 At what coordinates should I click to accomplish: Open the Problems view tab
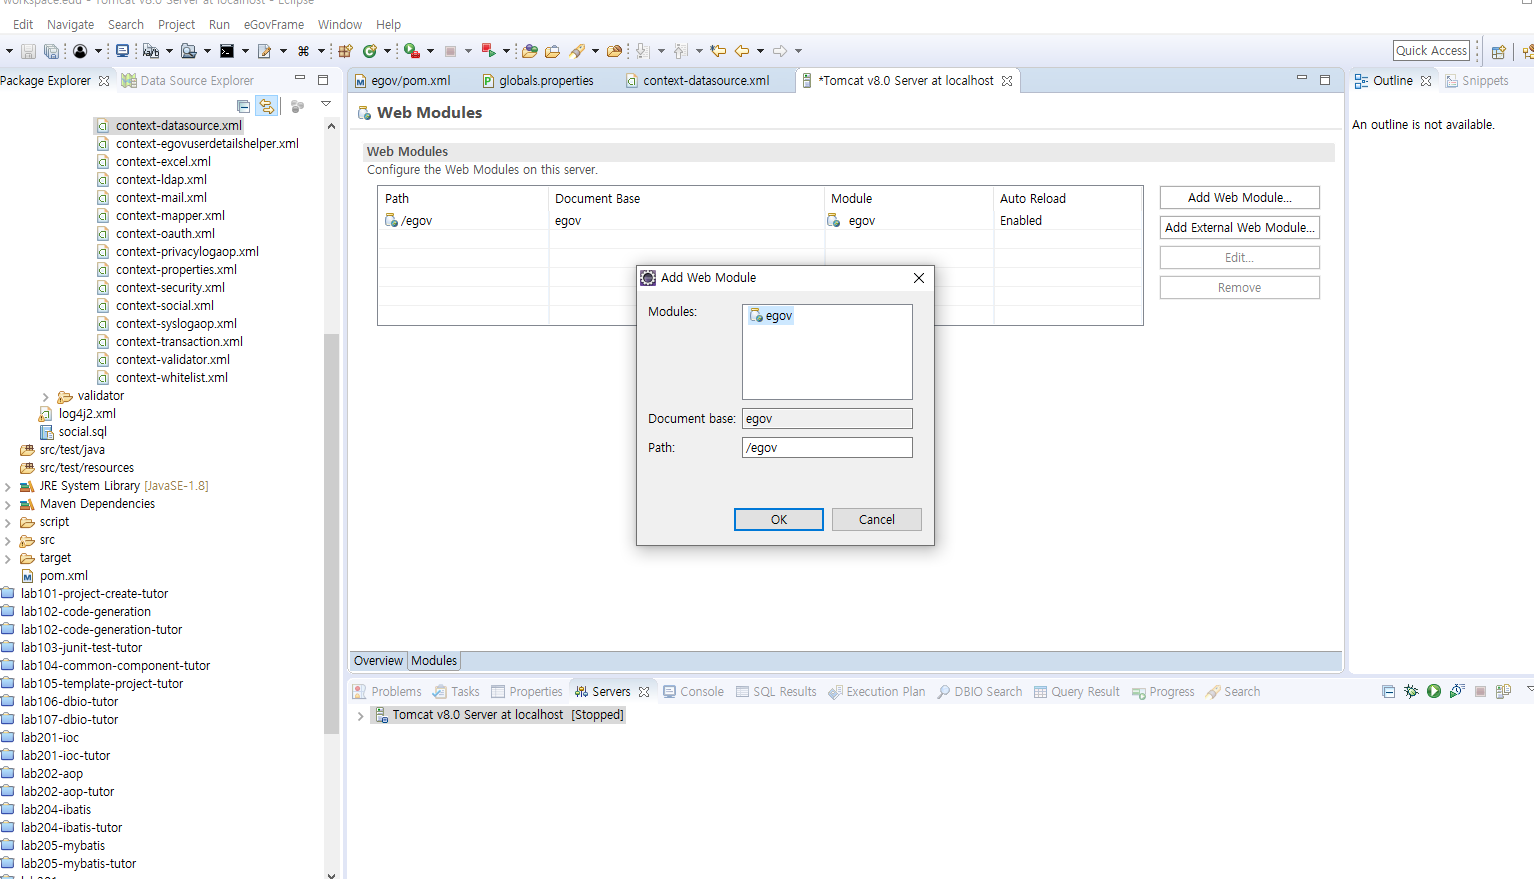click(x=387, y=692)
